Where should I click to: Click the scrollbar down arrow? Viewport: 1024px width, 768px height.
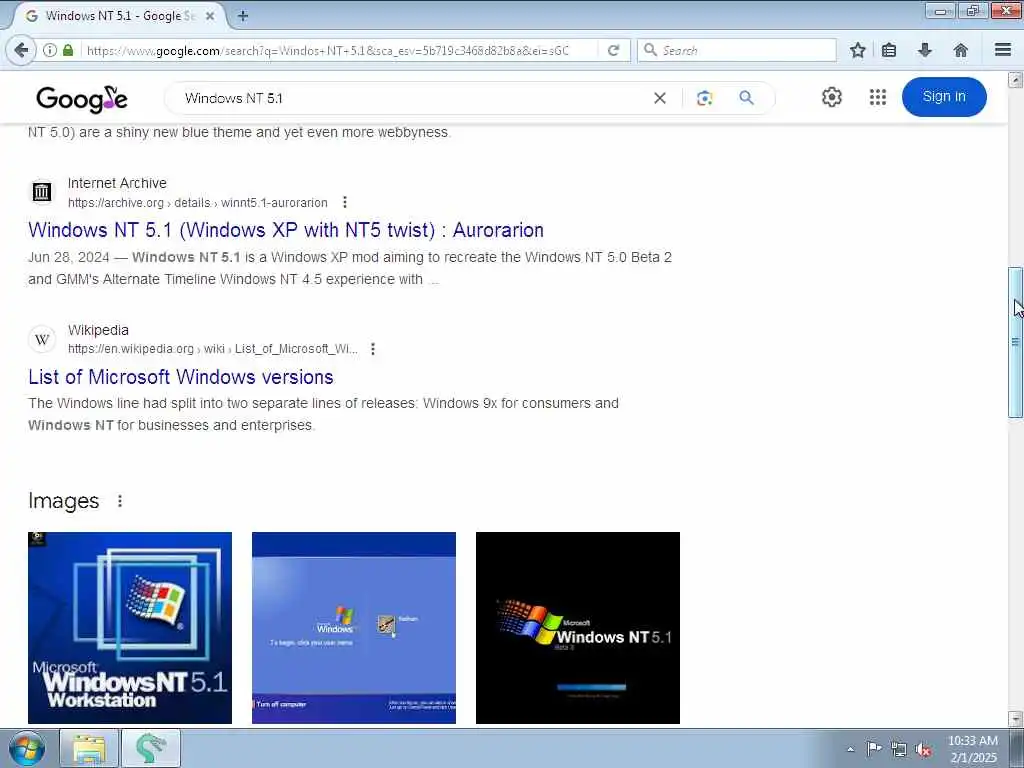tap(1015, 718)
